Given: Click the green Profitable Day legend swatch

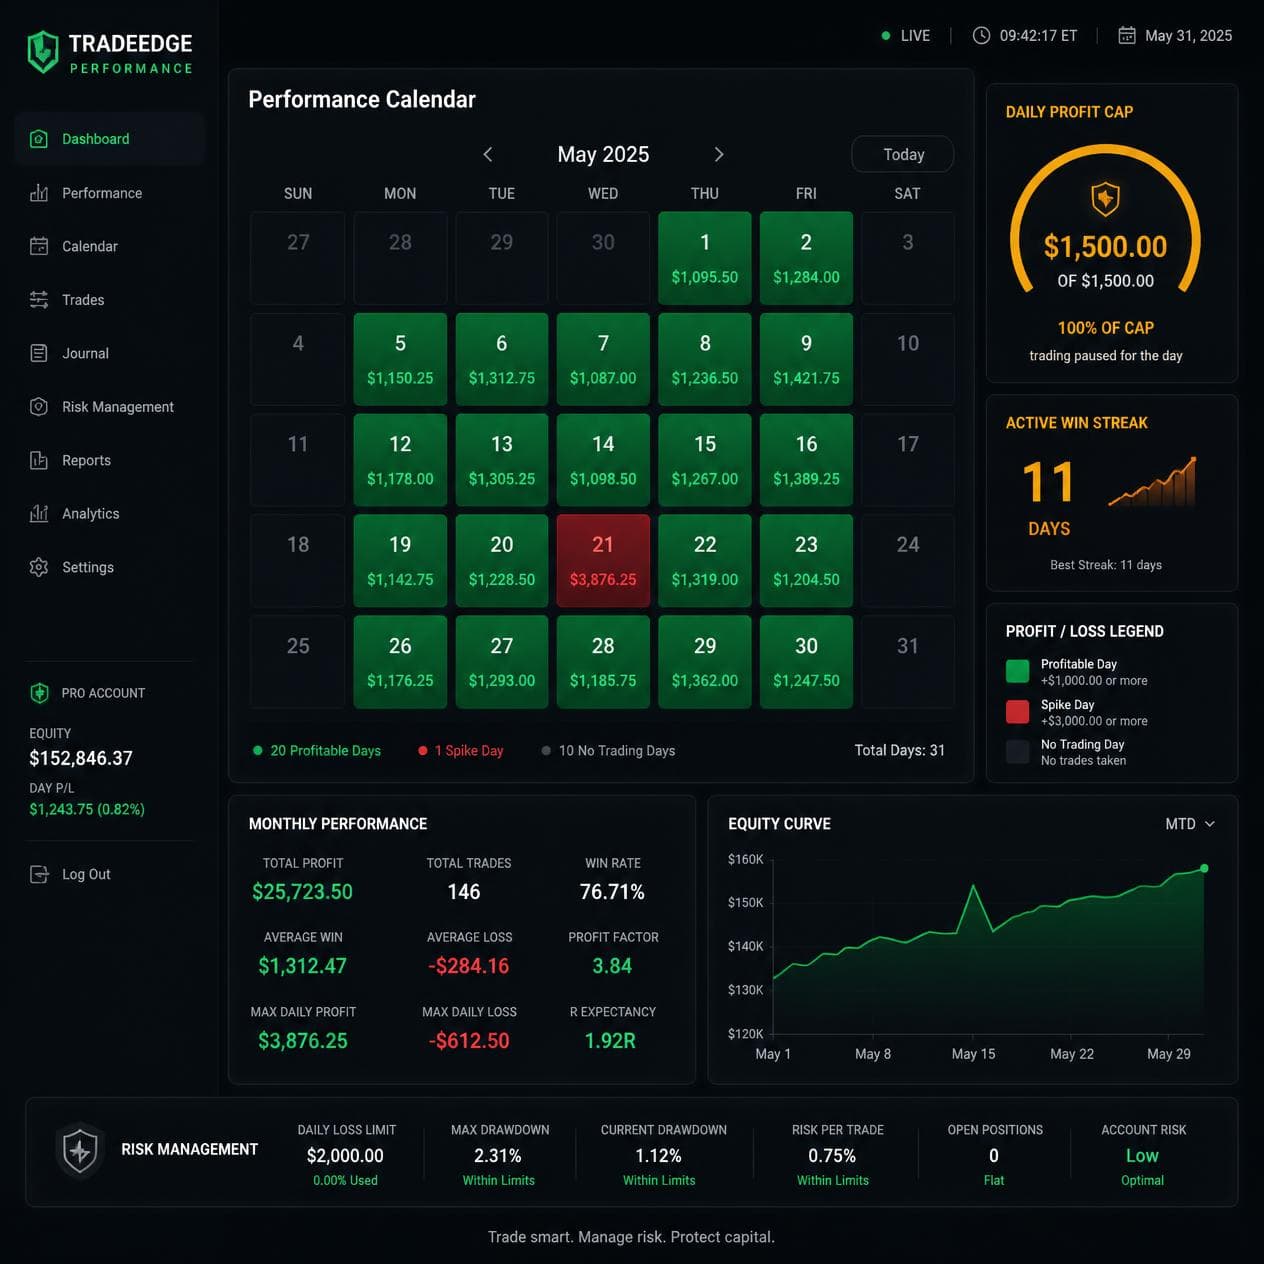Looking at the screenshot, I should (1017, 671).
